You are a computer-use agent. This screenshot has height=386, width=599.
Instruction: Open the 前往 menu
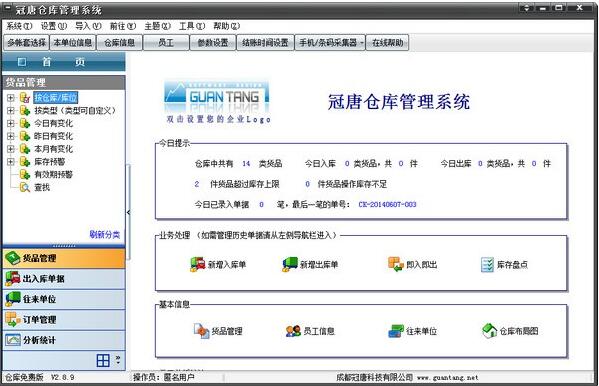point(123,26)
